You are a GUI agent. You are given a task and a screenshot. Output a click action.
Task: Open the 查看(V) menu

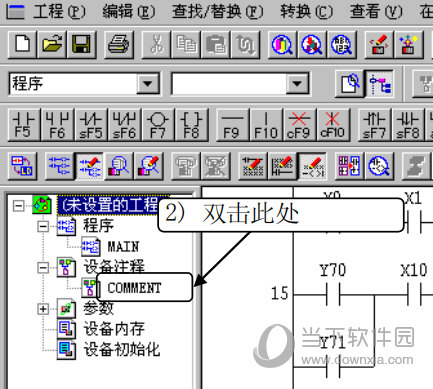tap(376, 12)
